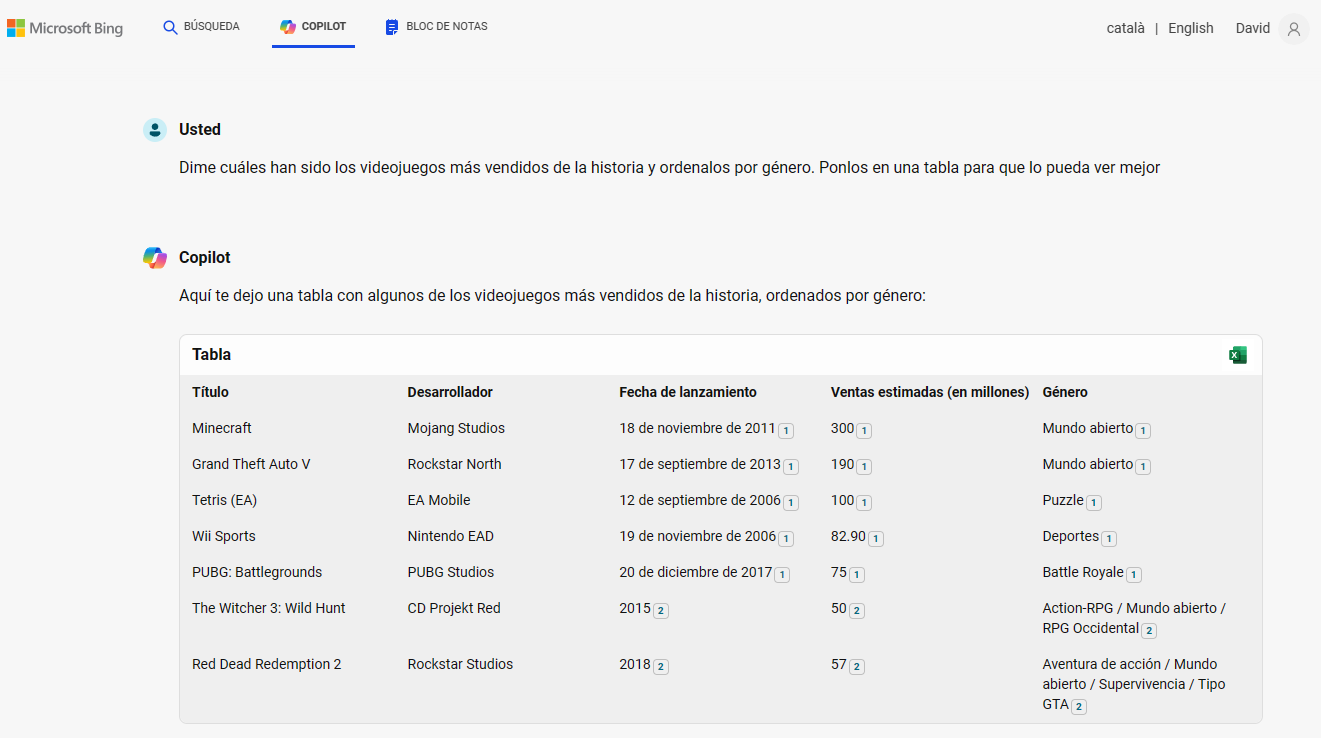Click the Usted user avatar icon

click(154, 129)
